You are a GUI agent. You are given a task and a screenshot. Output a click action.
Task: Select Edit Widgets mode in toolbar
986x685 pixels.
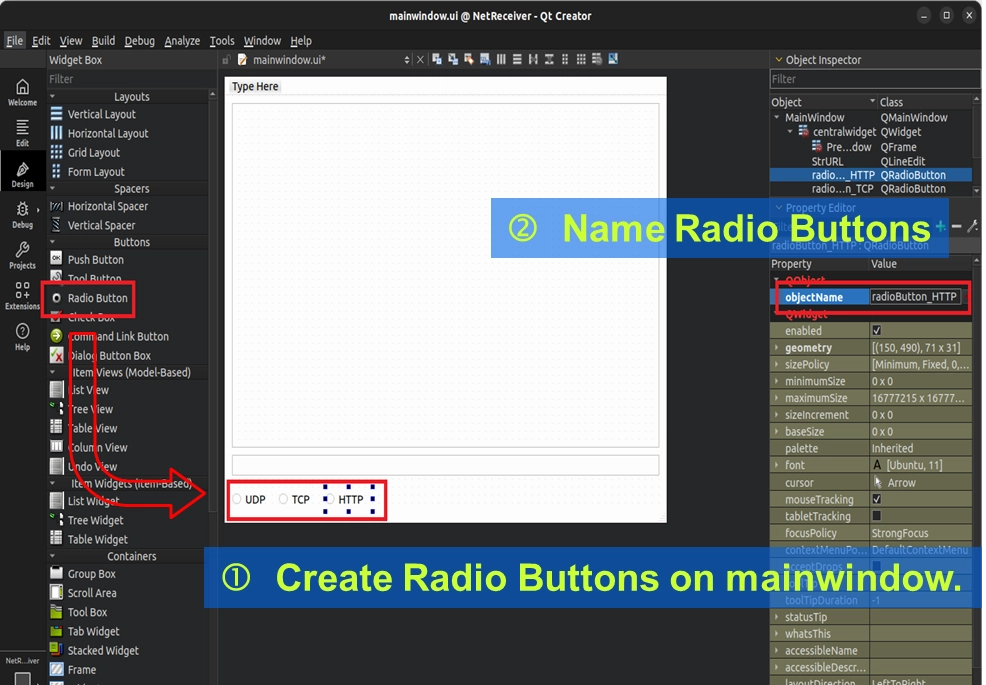click(437, 60)
